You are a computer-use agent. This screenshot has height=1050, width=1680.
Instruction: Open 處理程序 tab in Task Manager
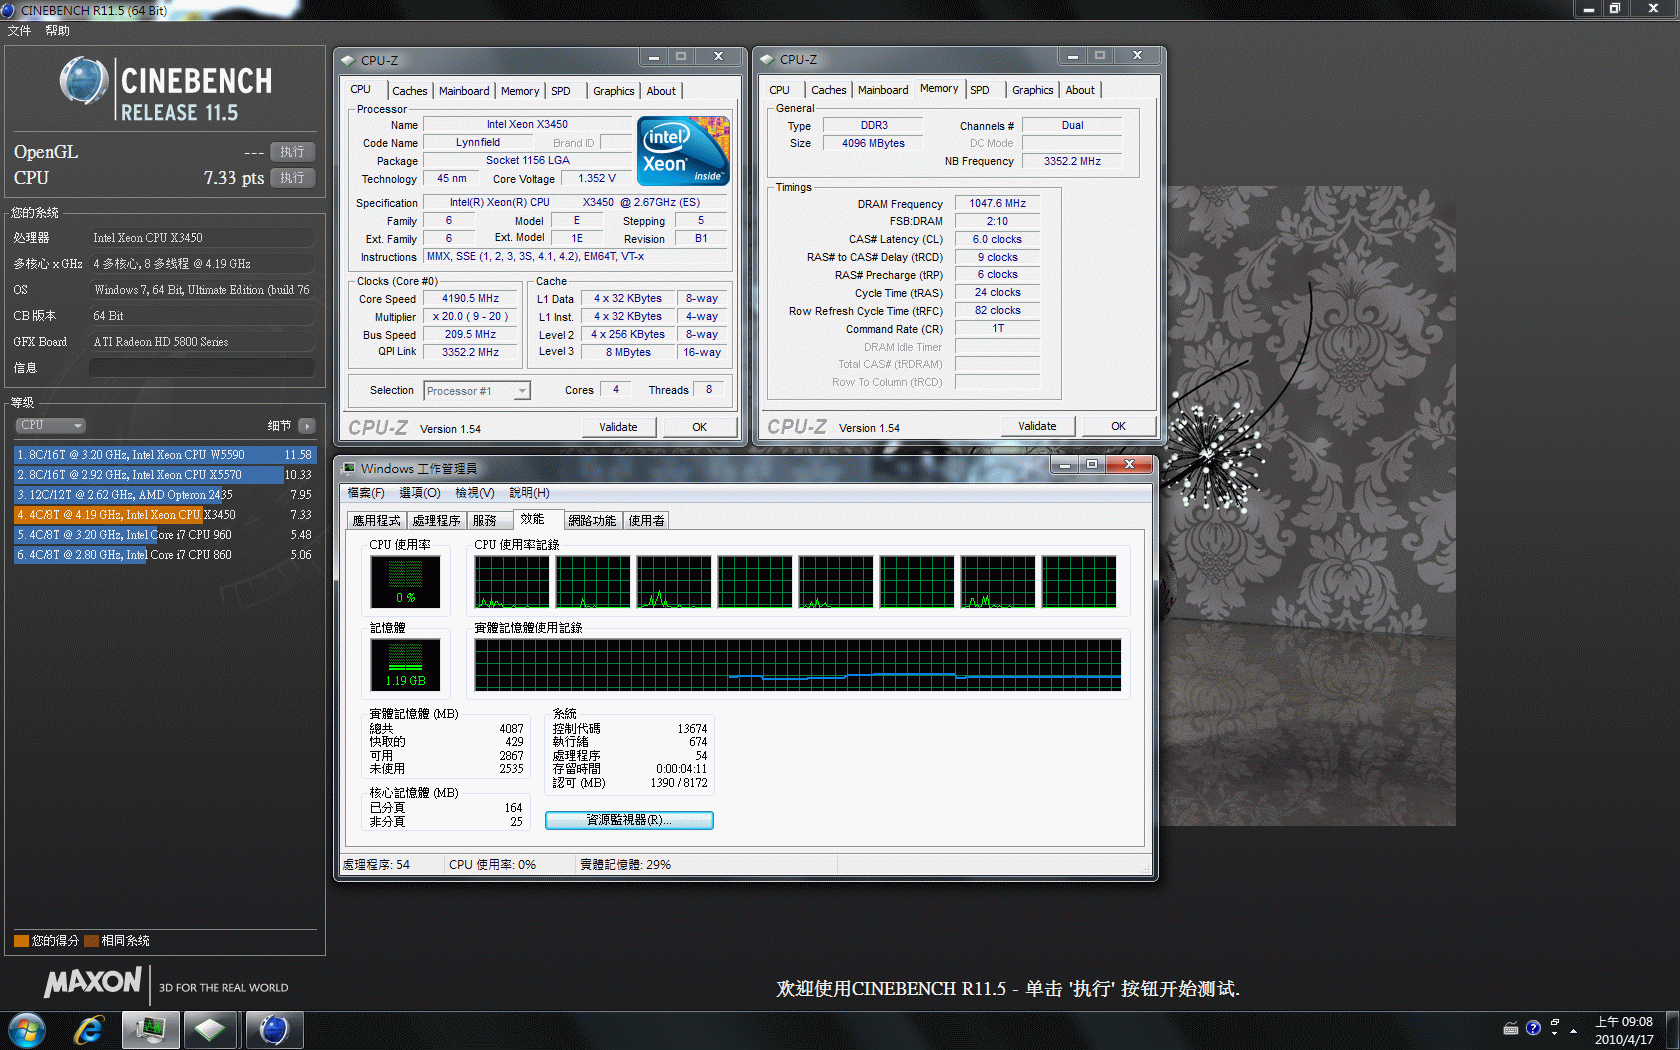click(436, 521)
